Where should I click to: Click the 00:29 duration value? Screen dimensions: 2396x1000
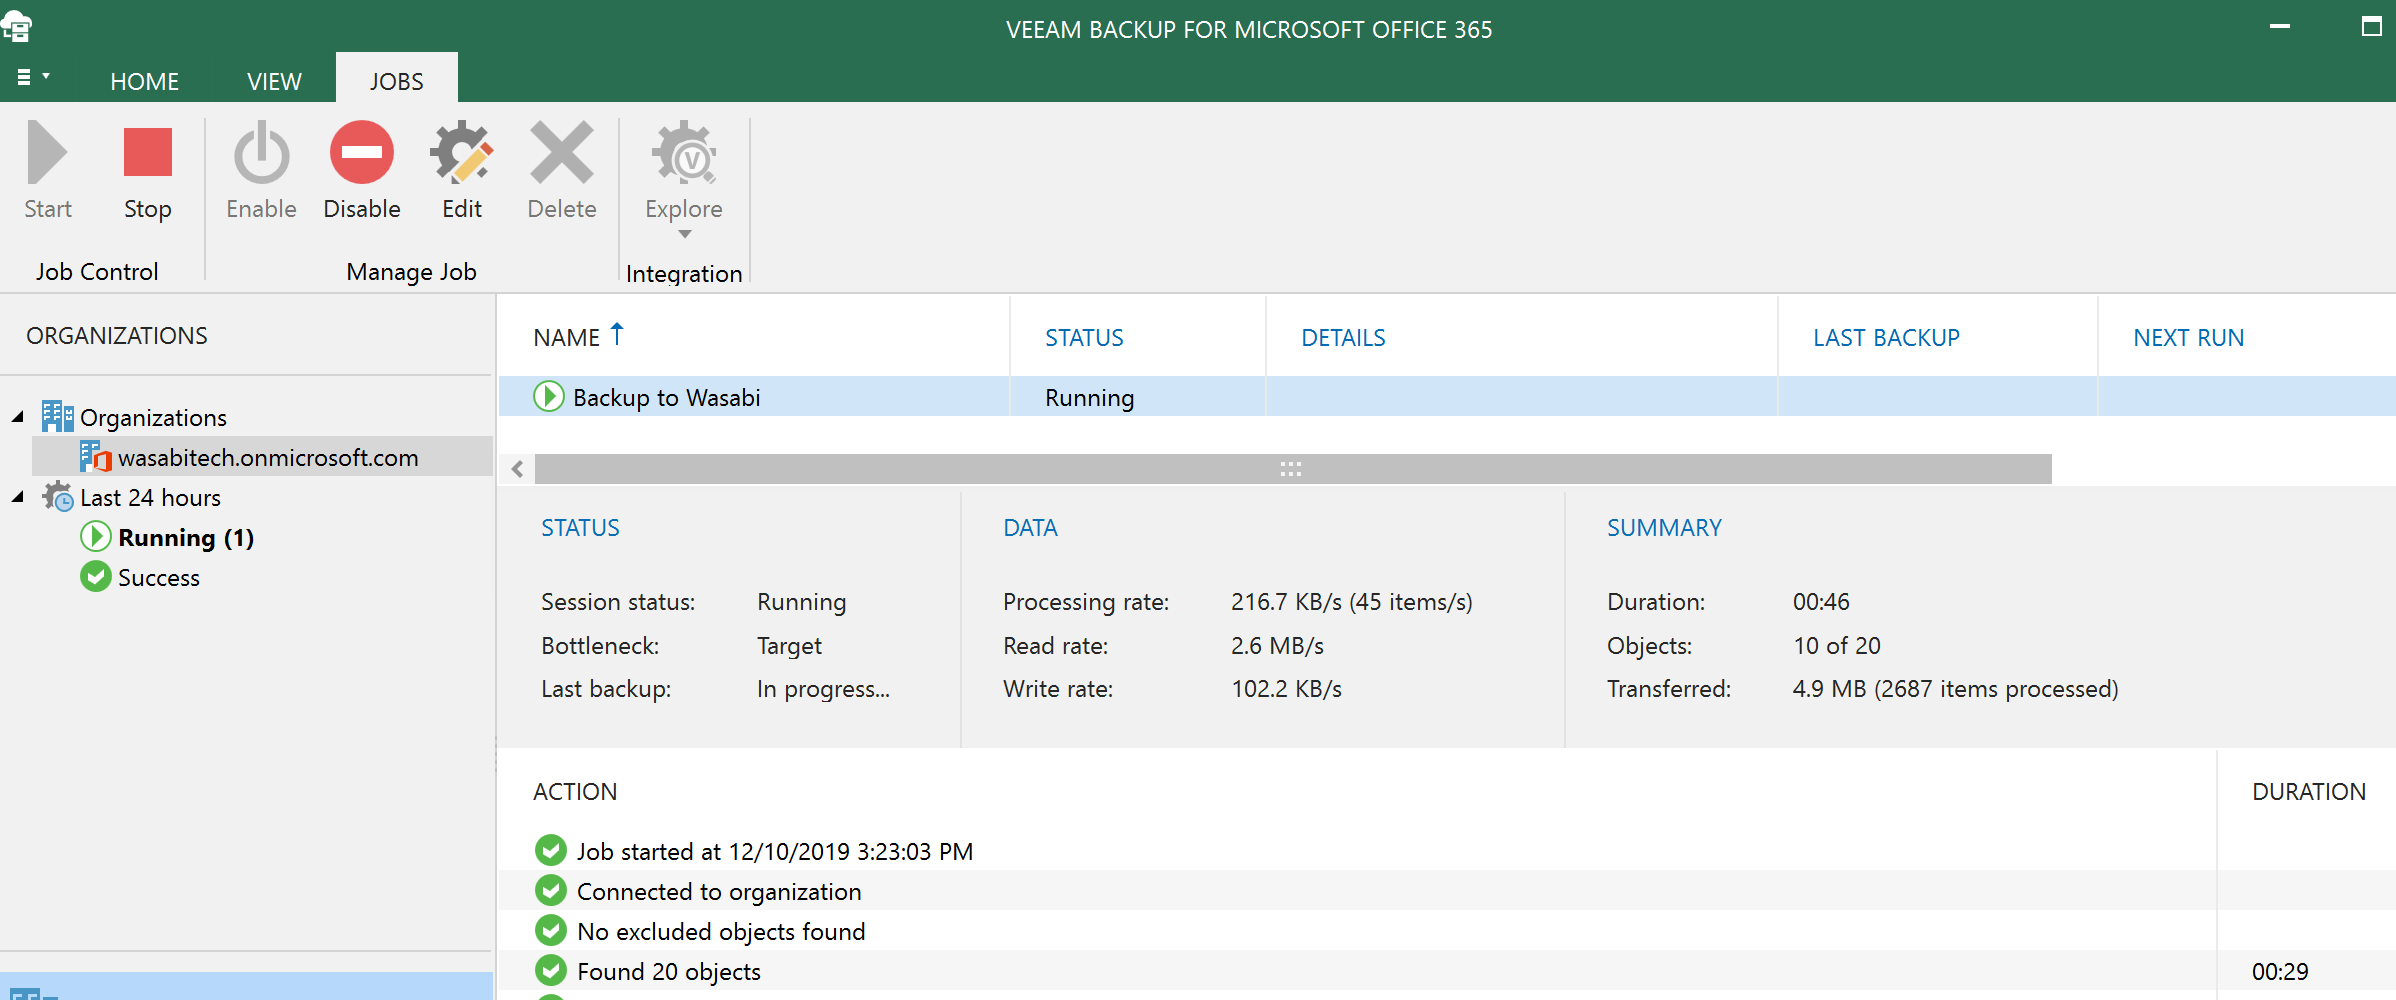coord(2280,971)
